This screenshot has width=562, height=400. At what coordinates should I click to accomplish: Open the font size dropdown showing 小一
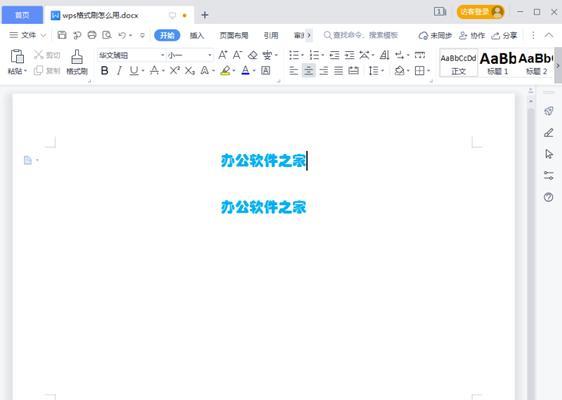(190, 55)
